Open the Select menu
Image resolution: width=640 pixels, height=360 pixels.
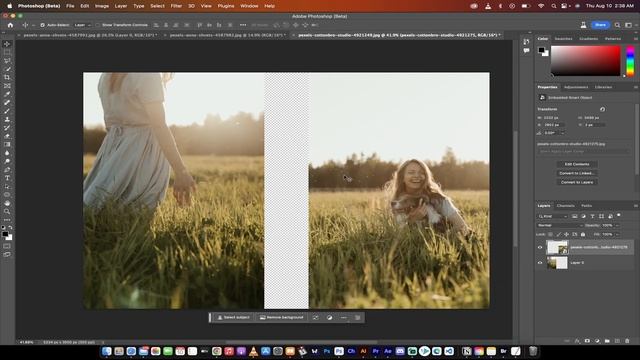point(157,6)
